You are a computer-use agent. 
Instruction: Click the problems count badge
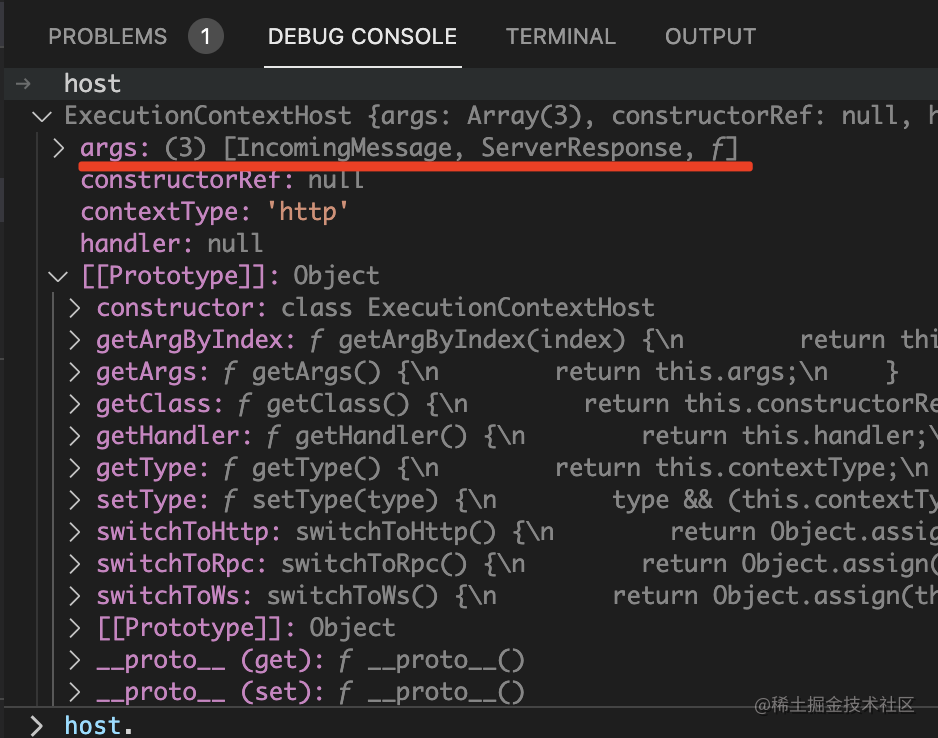205,38
